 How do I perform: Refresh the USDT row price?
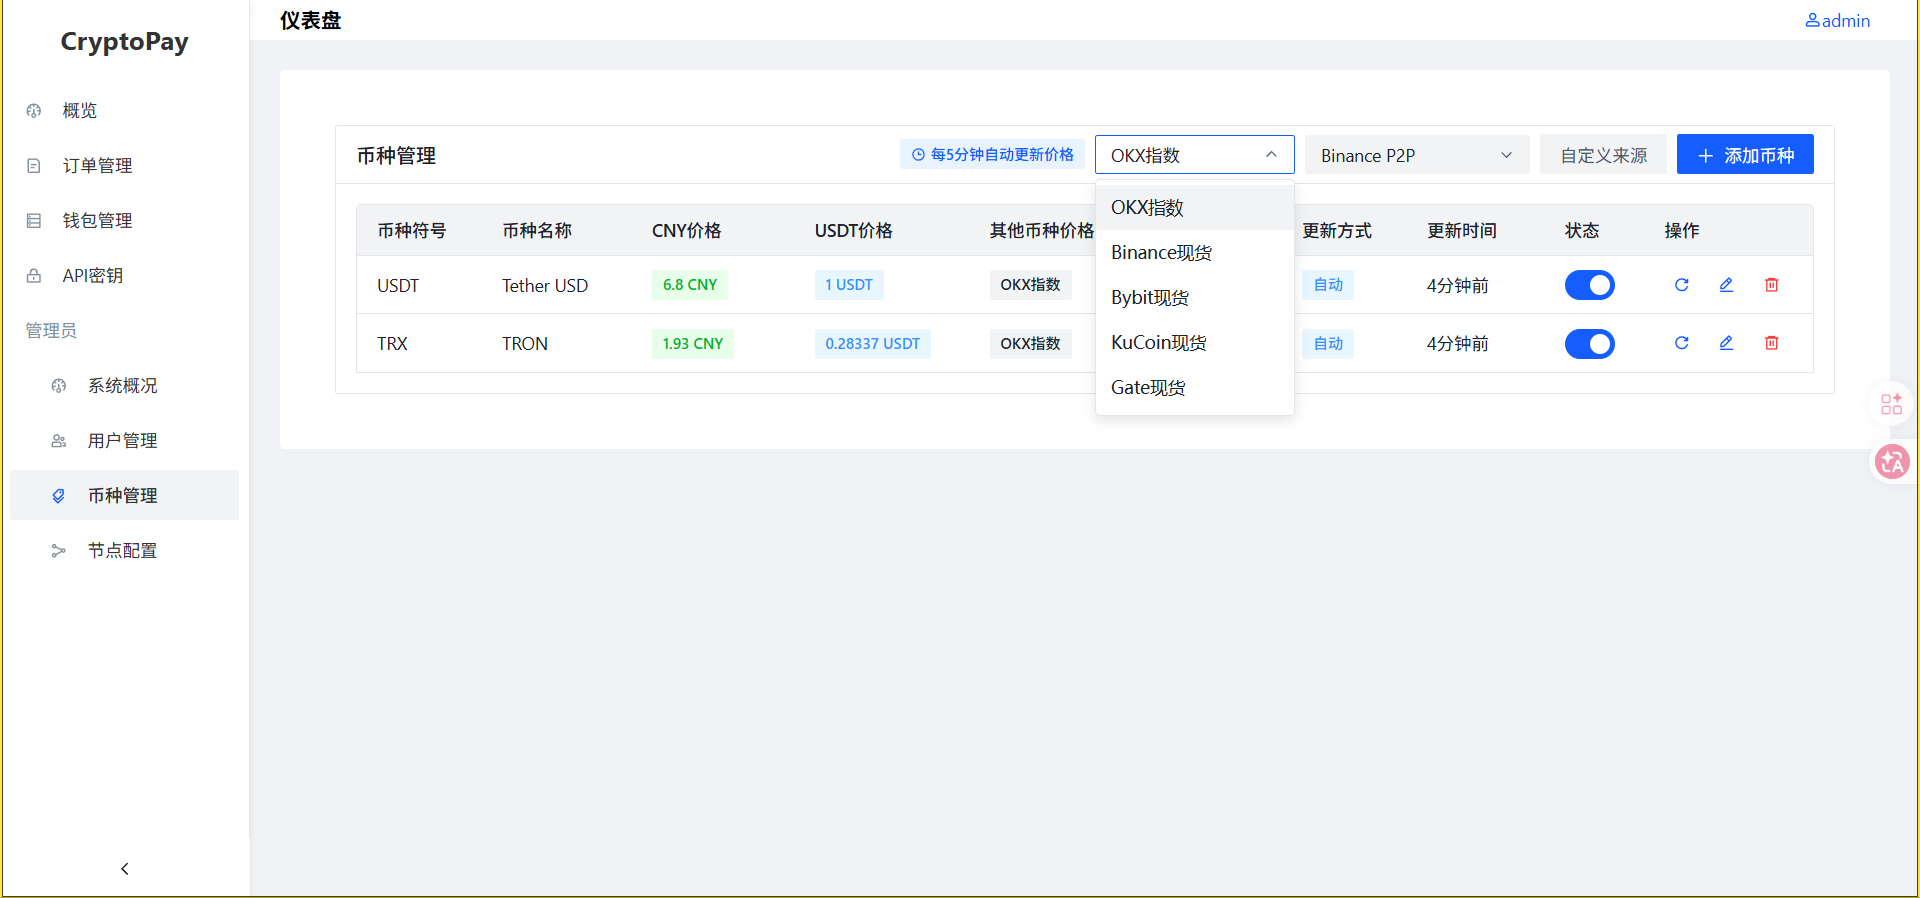click(1681, 285)
